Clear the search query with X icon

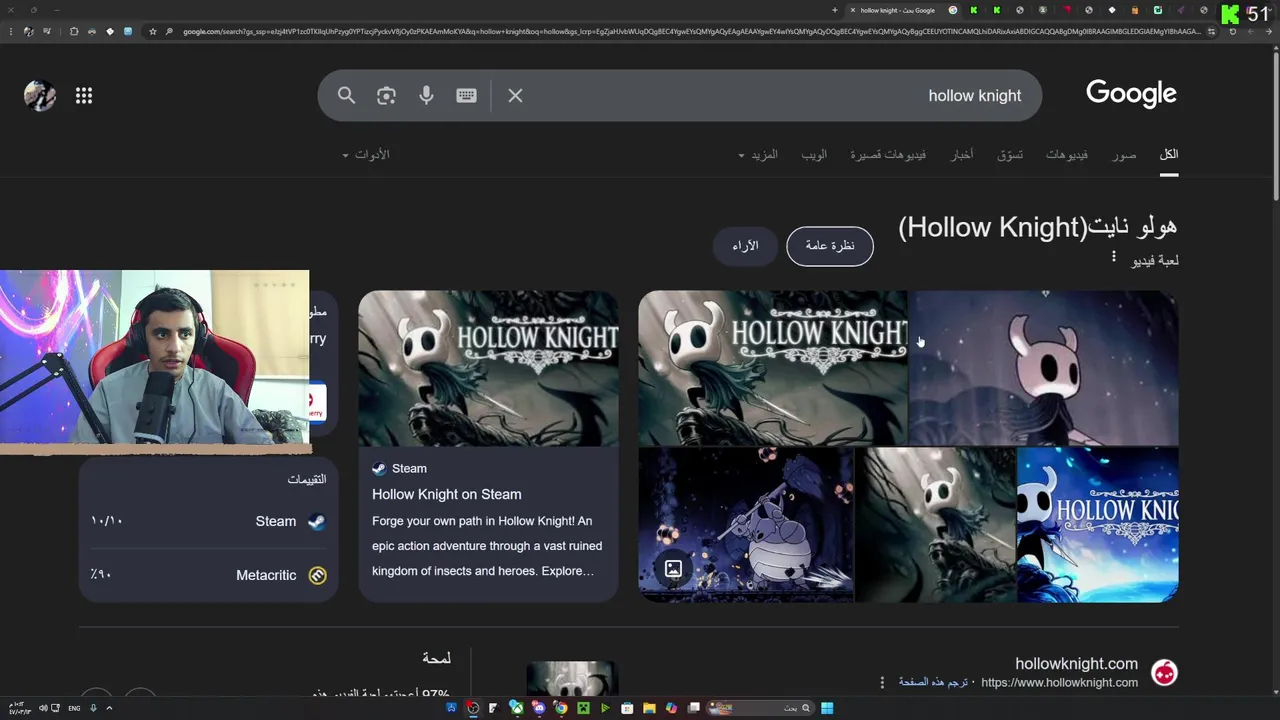coord(515,95)
